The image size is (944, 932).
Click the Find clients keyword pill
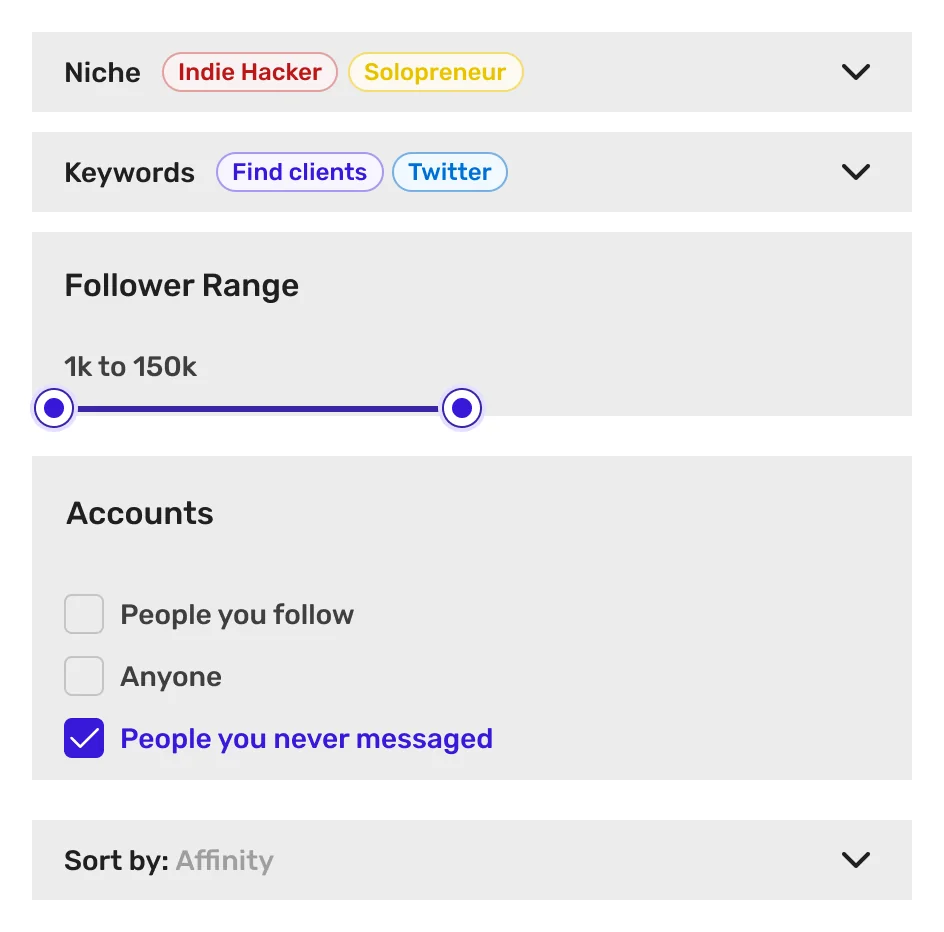pyautogui.click(x=299, y=172)
